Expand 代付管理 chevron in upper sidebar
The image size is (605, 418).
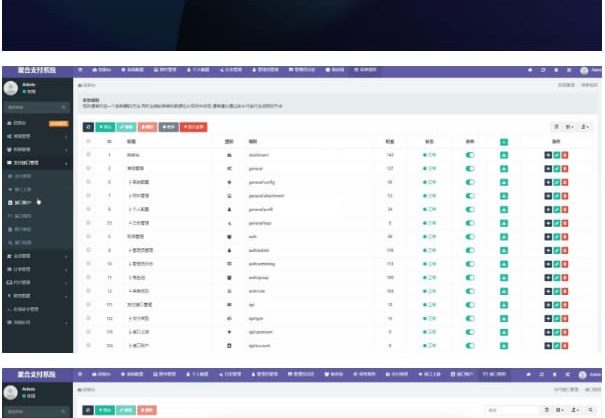pos(66,283)
